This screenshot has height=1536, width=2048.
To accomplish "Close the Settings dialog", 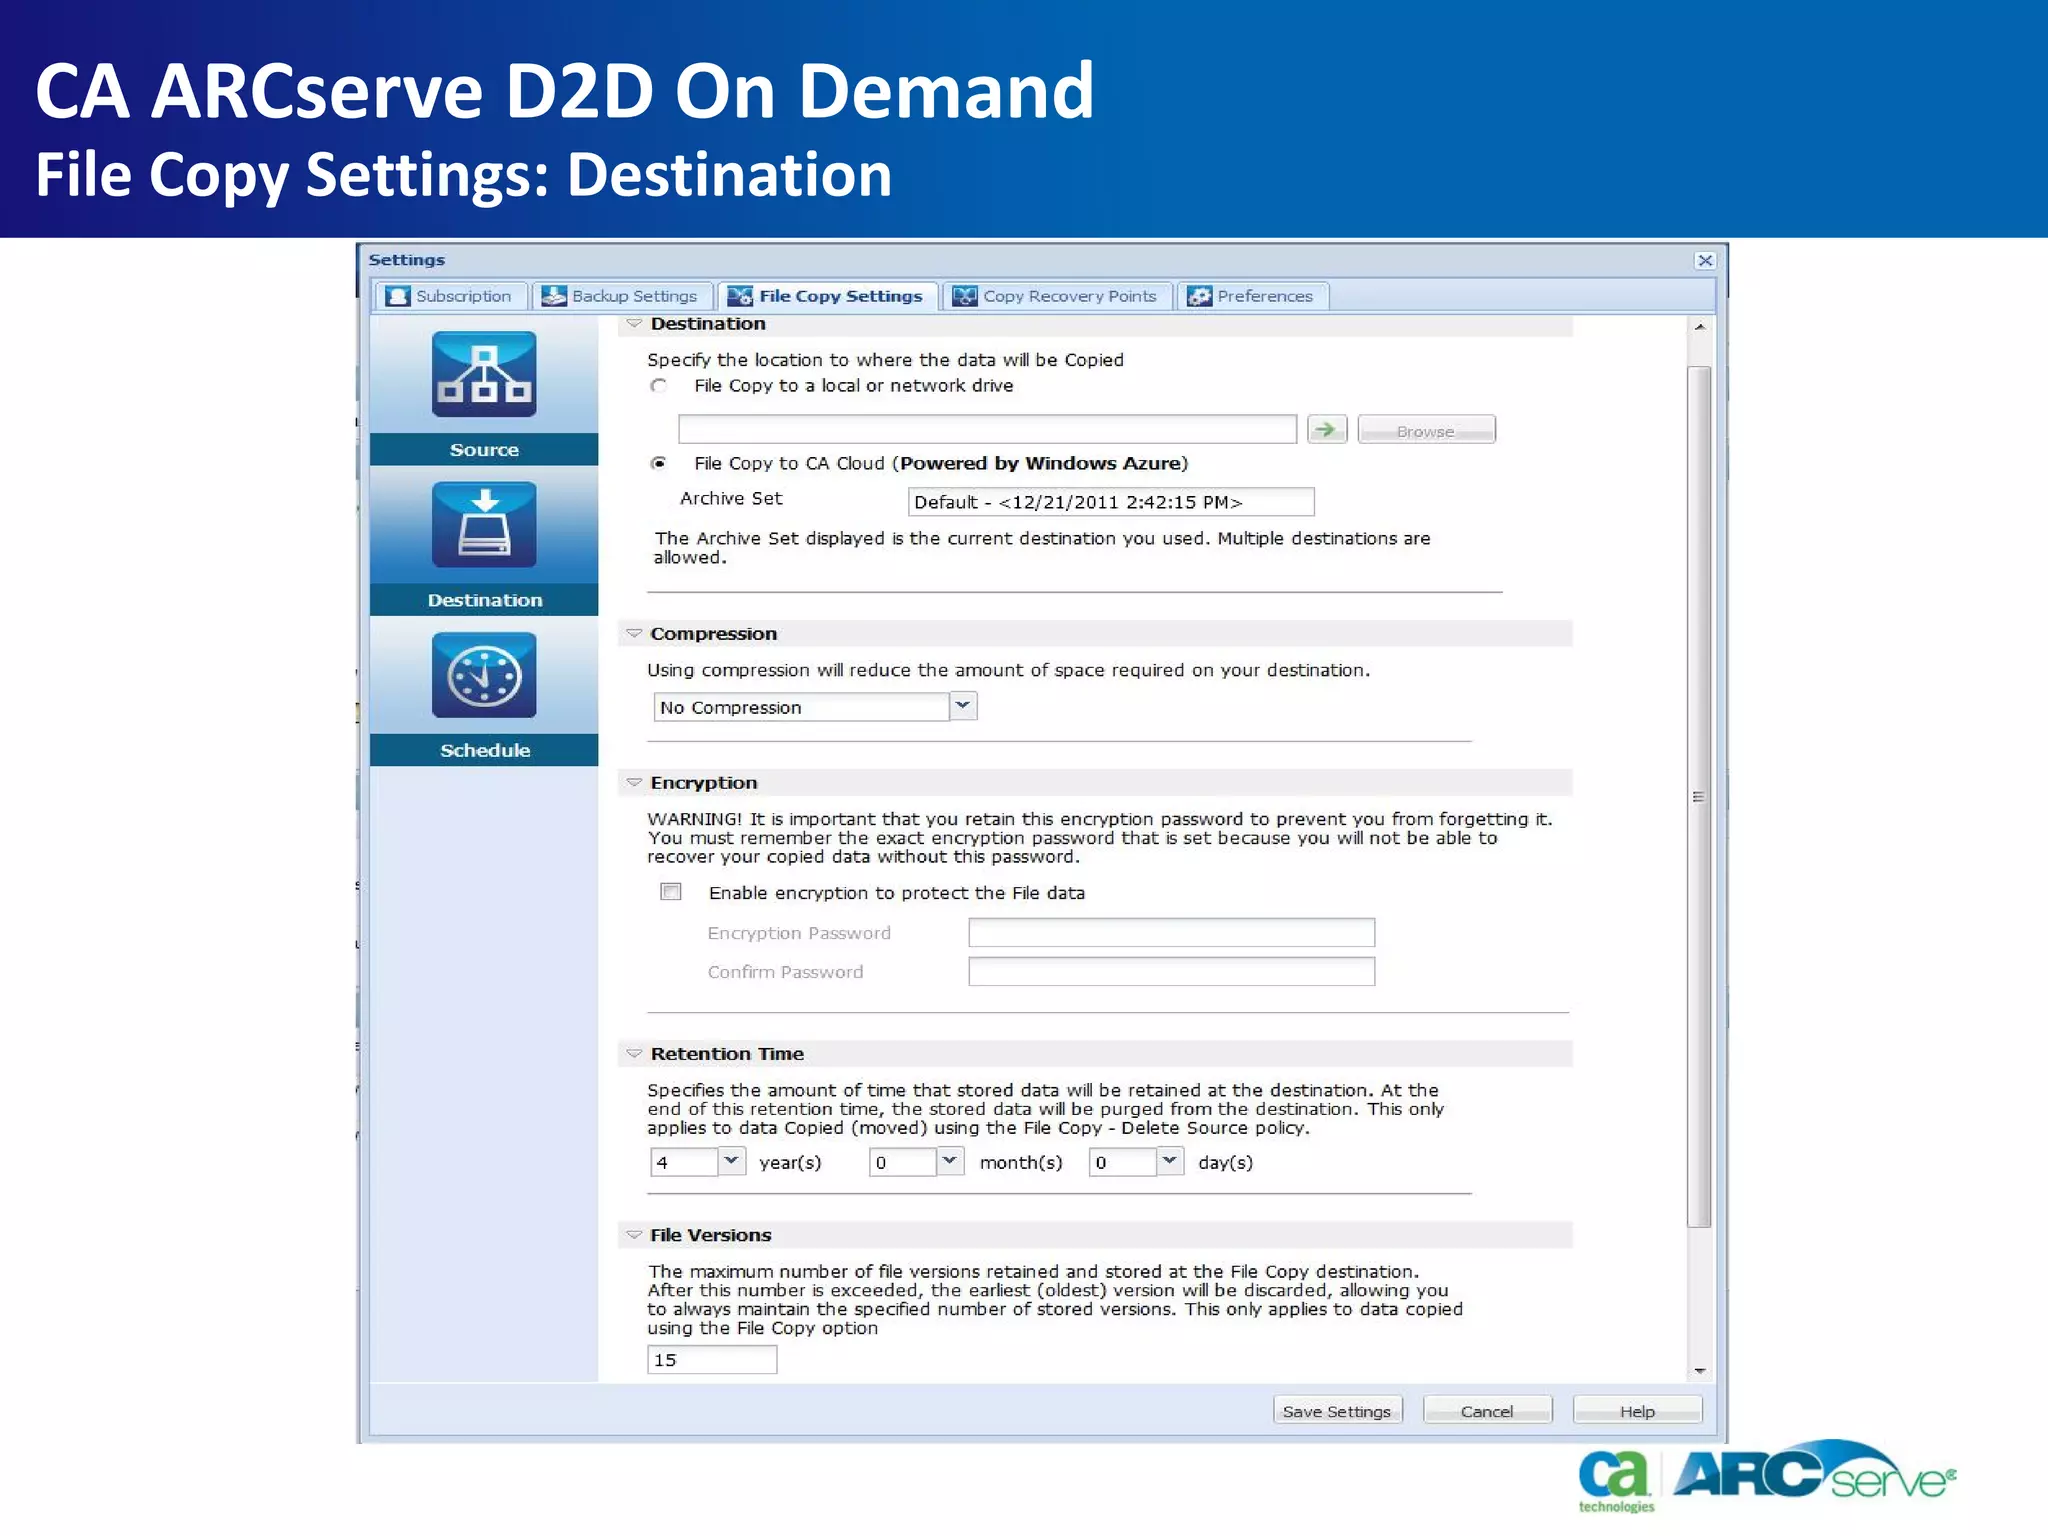I will pos(1705,260).
